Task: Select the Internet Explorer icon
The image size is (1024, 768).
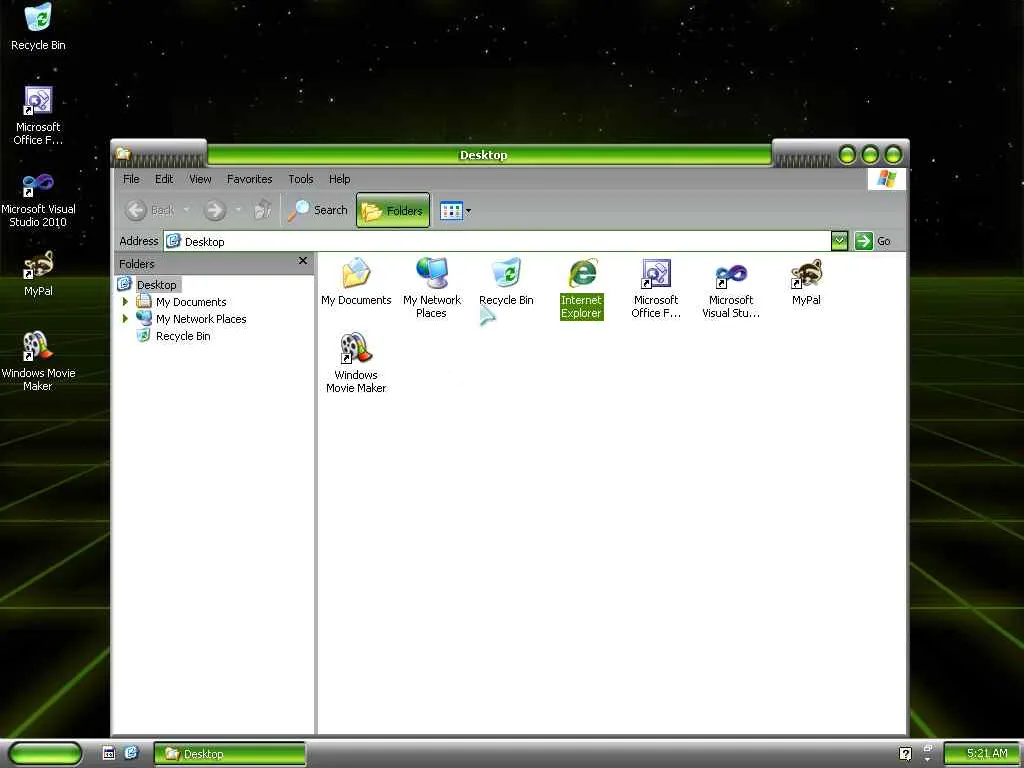Action: click(x=581, y=287)
